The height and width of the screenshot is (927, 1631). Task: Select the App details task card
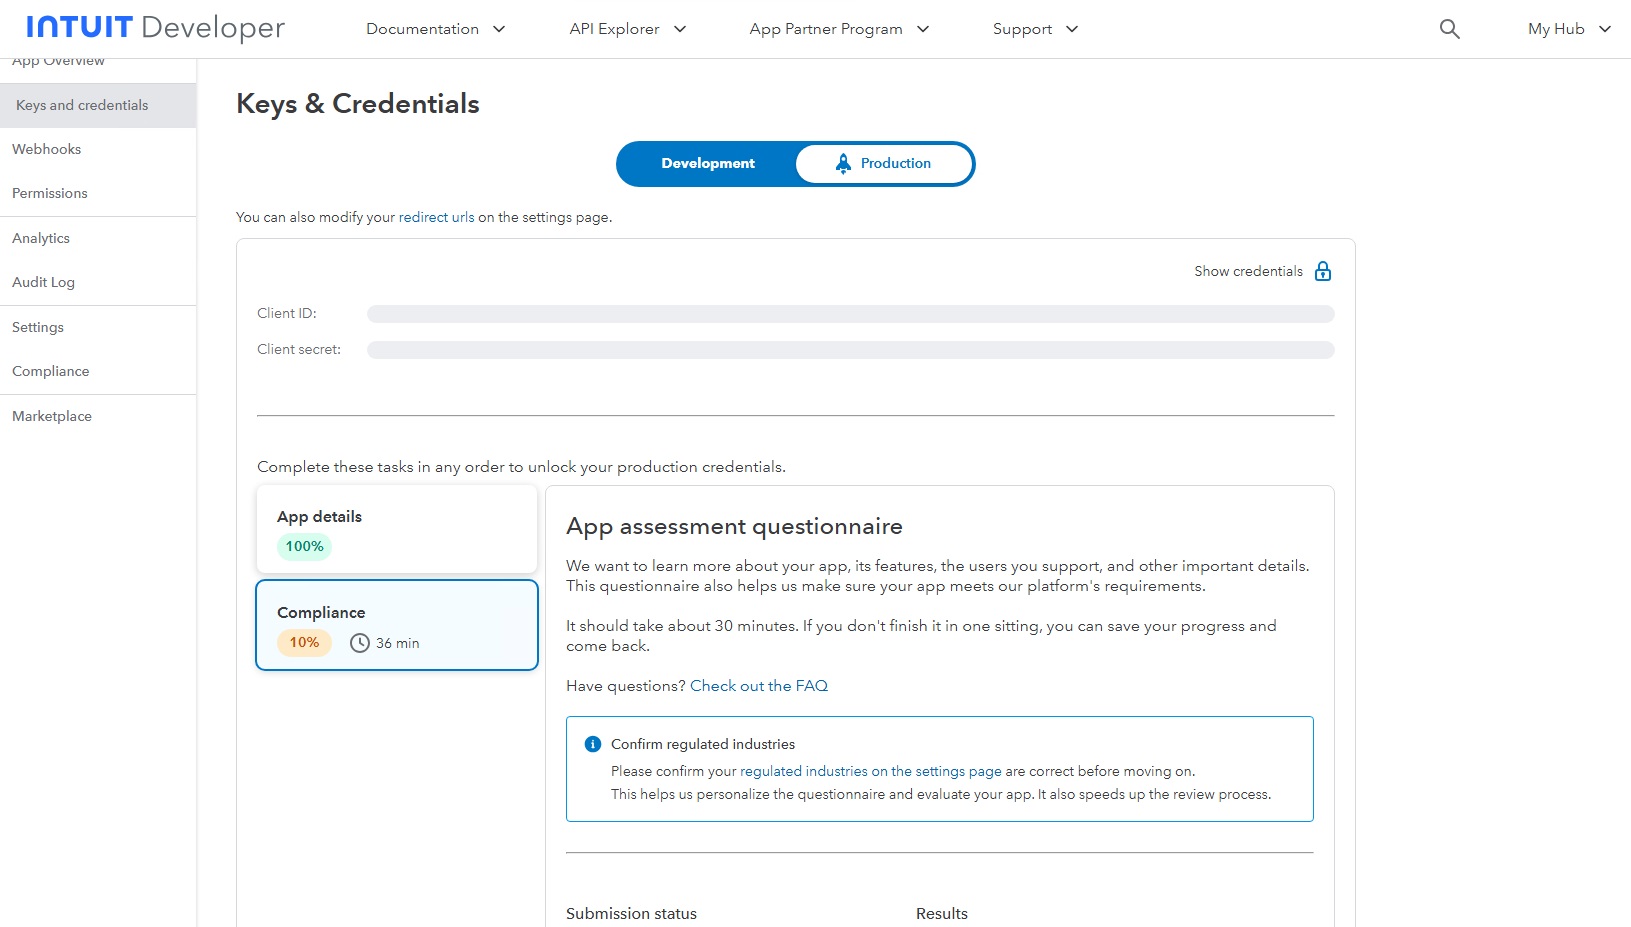point(397,529)
